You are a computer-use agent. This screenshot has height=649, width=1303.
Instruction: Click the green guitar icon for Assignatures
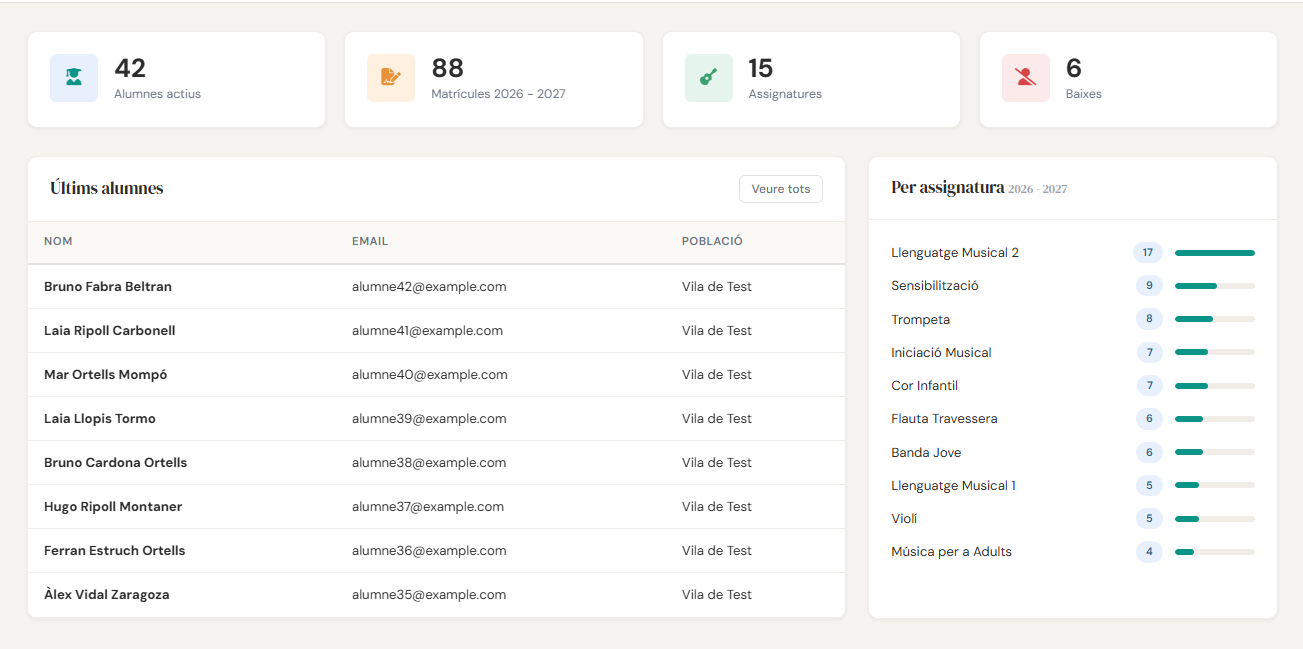[x=709, y=78]
